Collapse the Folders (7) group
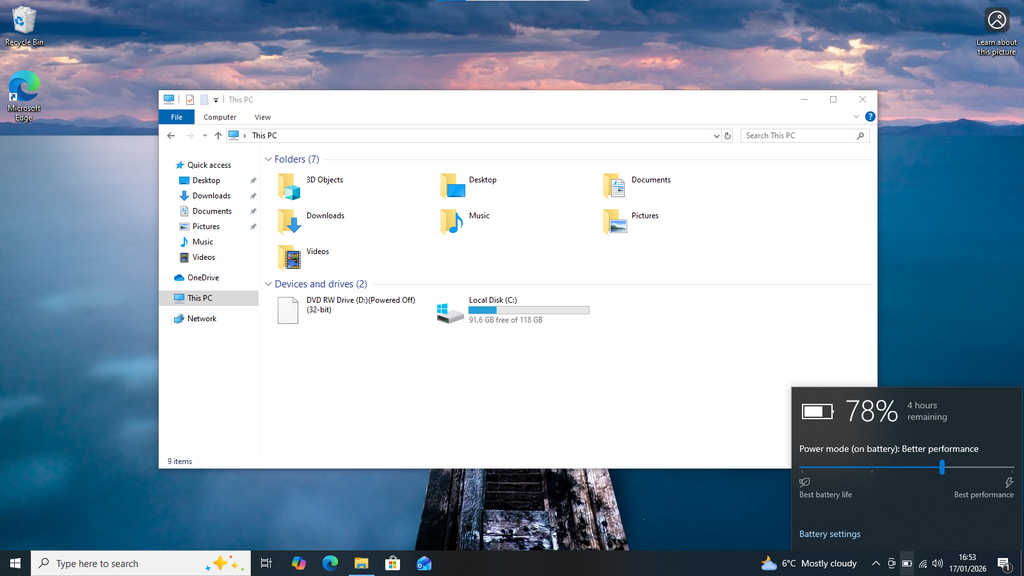This screenshot has height=576, width=1024. (268, 160)
